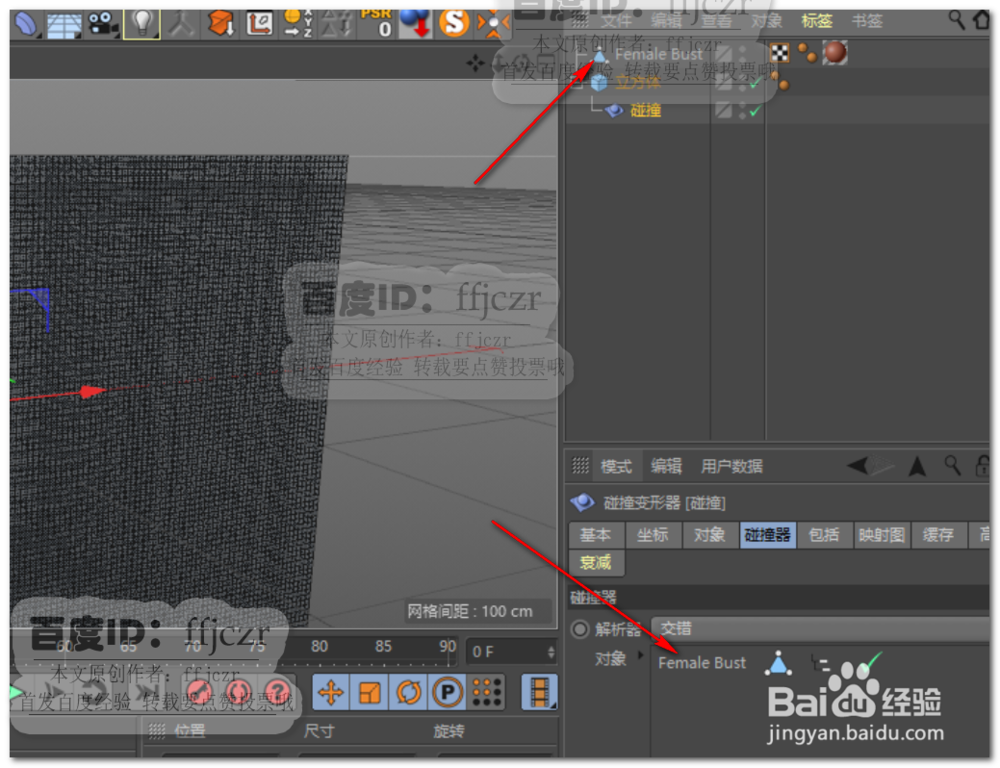
Task: Open the 模式 menu in attribute manager
Action: 616,466
